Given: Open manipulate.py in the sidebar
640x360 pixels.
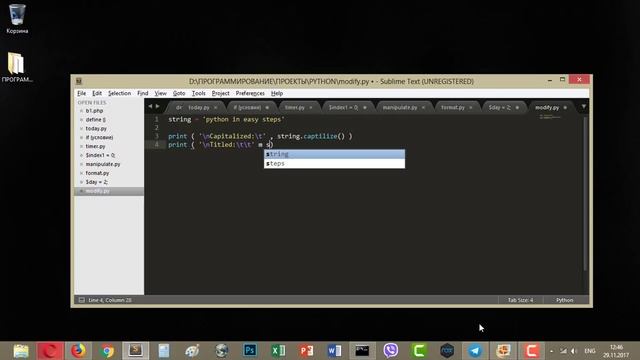Looking at the screenshot, I should tap(103, 164).
